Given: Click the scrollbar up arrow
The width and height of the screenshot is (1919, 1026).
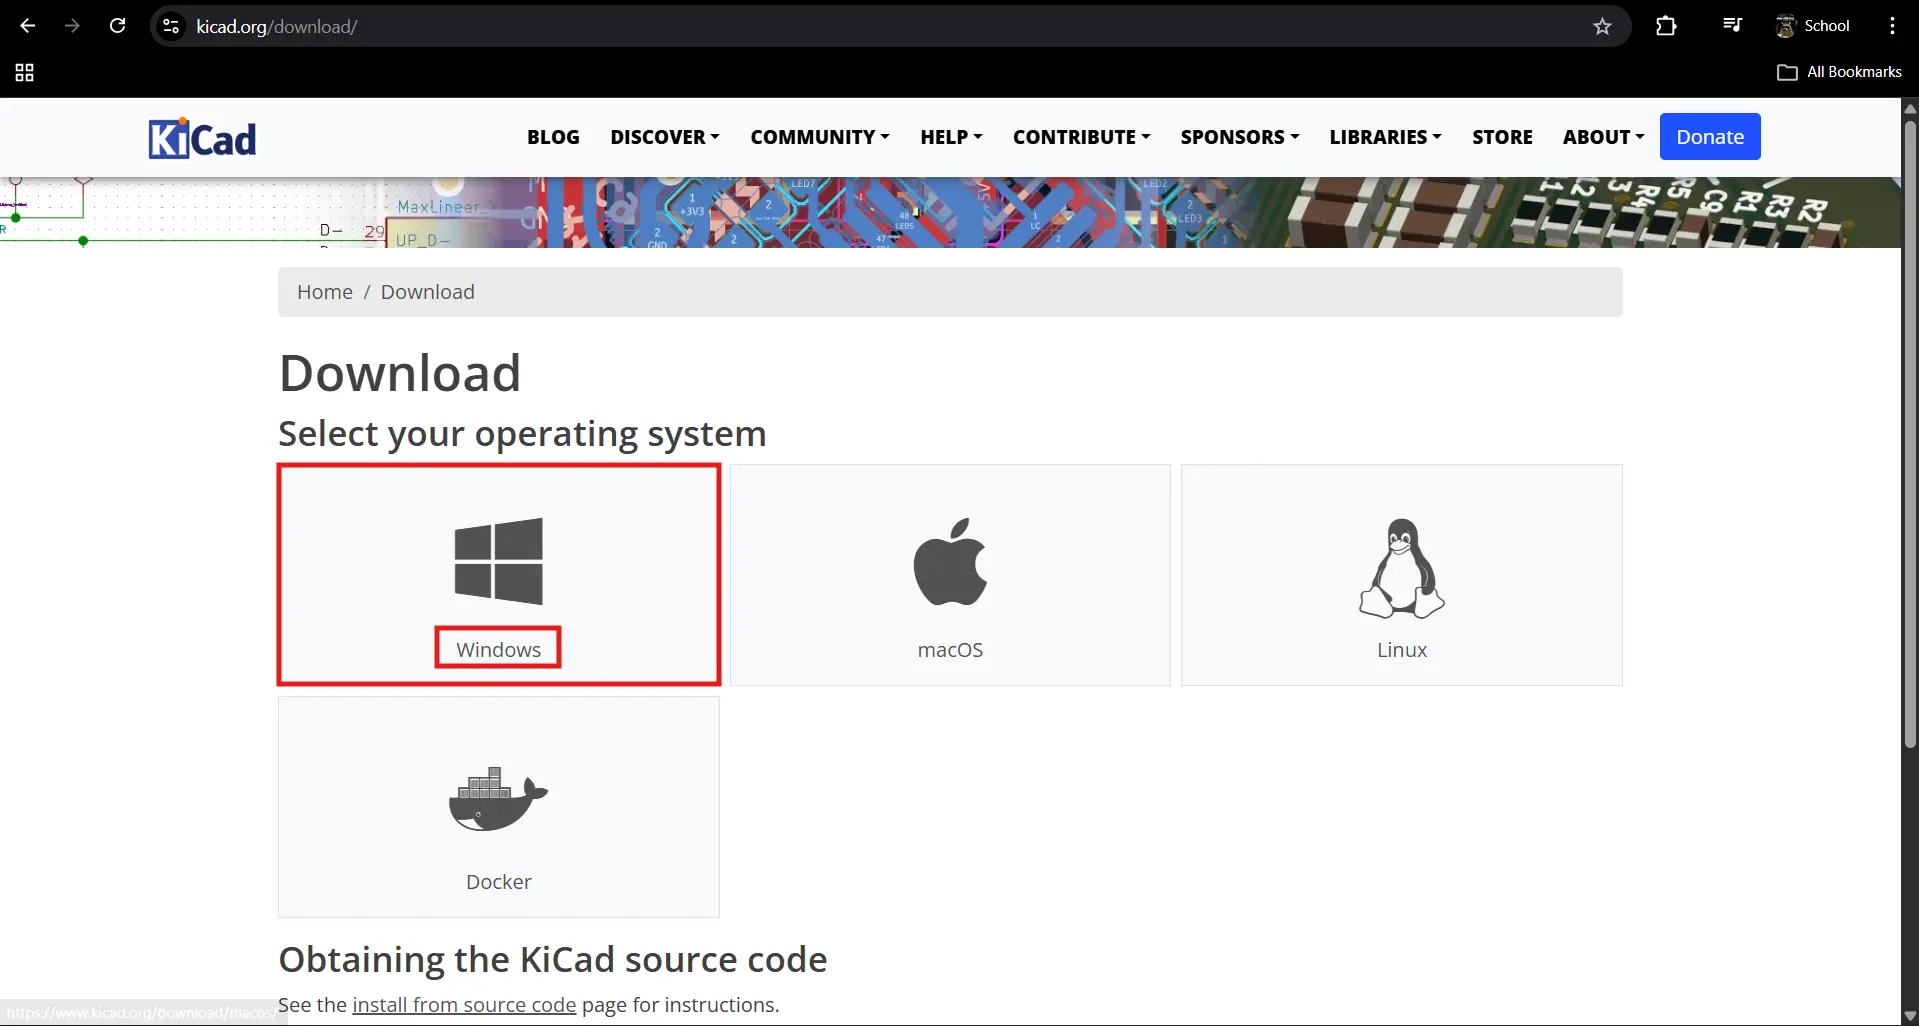Looking at the screenshot, I should pos(1910,107).
